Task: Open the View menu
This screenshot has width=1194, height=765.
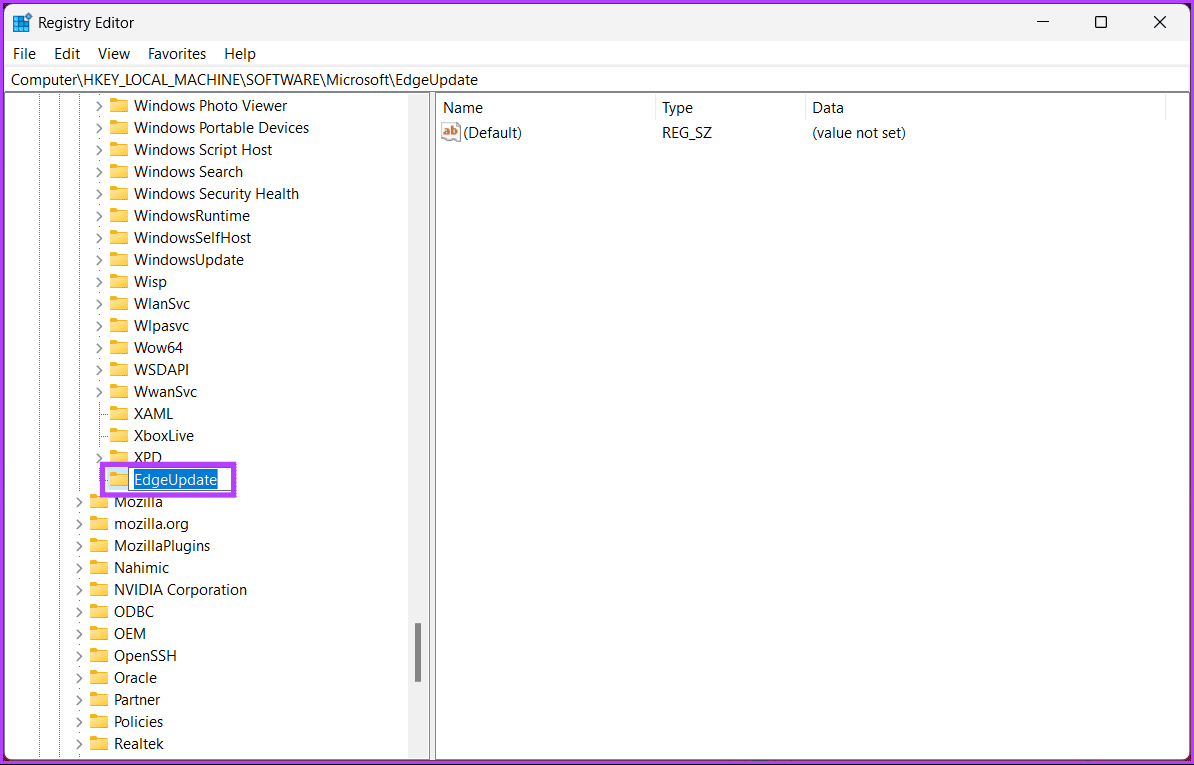Action: tap(113, 54)
